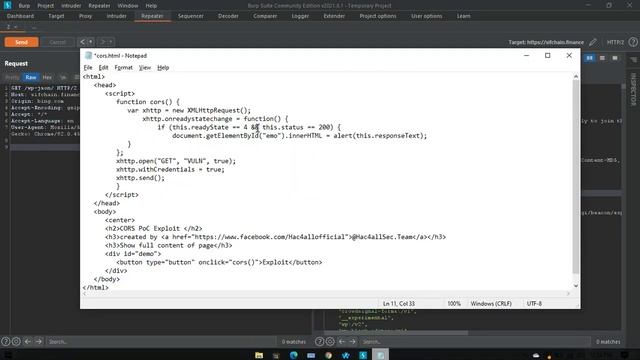Open Repeater help question mark icon
The image size is (640, 360).
633,42
